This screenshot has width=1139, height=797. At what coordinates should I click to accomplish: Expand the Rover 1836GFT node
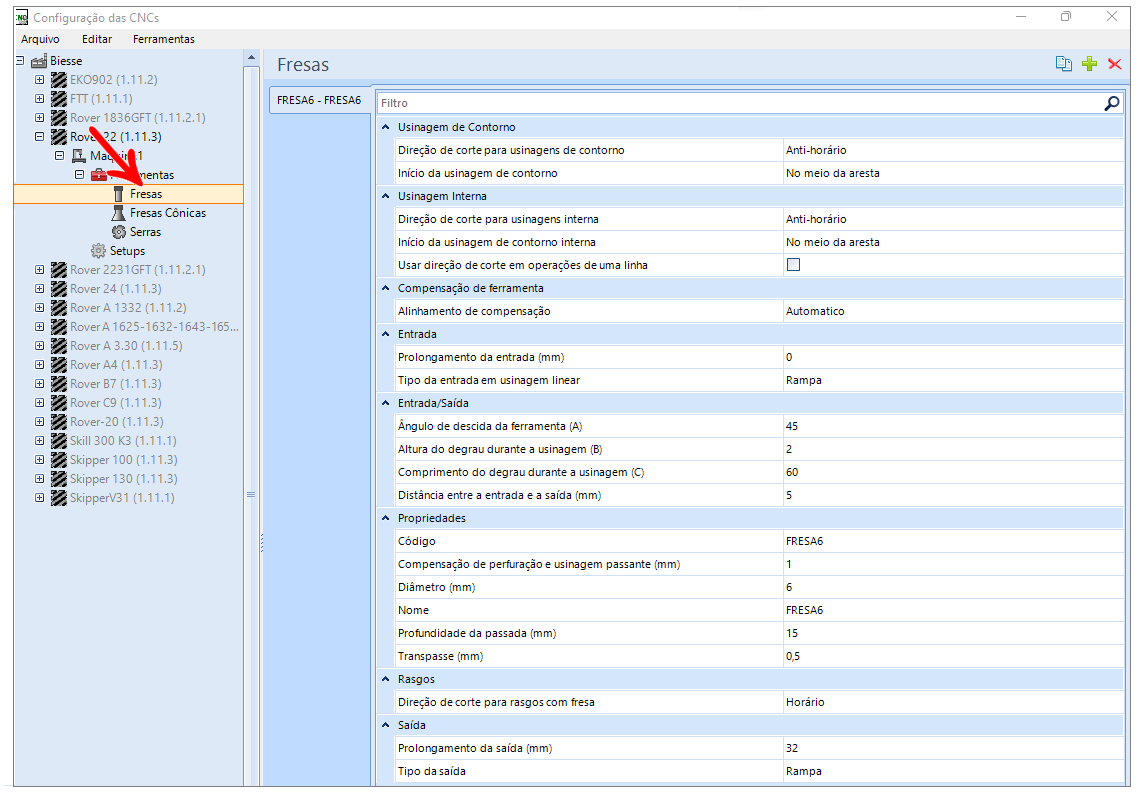tap(39, 118)
